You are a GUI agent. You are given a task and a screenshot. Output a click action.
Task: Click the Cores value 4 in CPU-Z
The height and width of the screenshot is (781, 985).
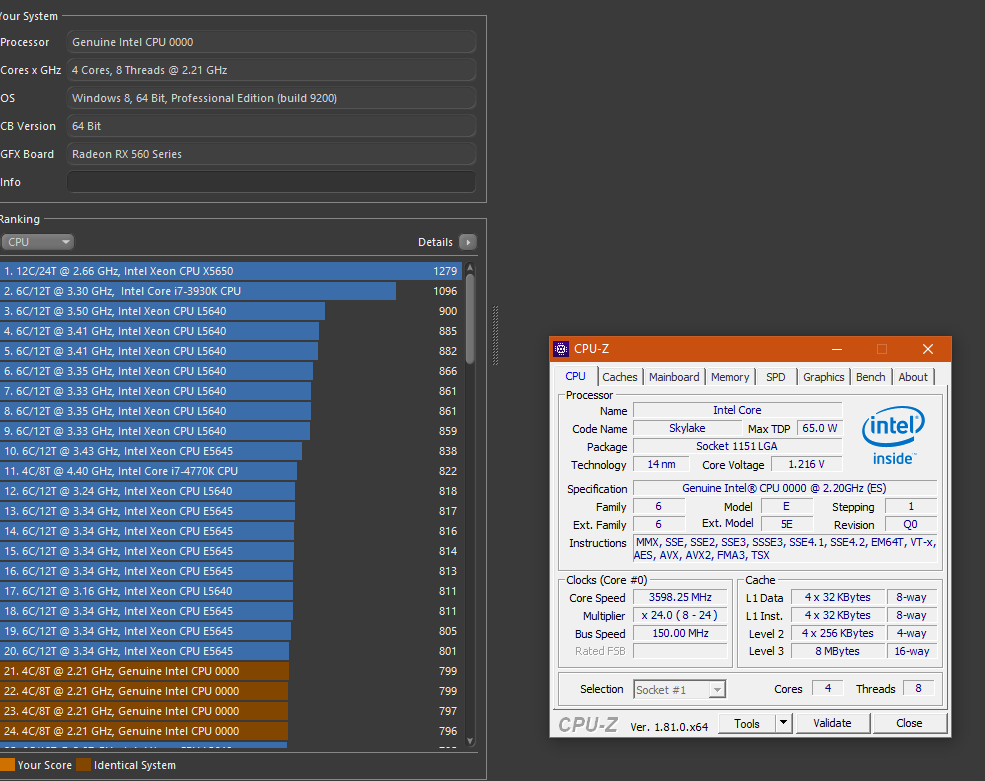[828, 688]
